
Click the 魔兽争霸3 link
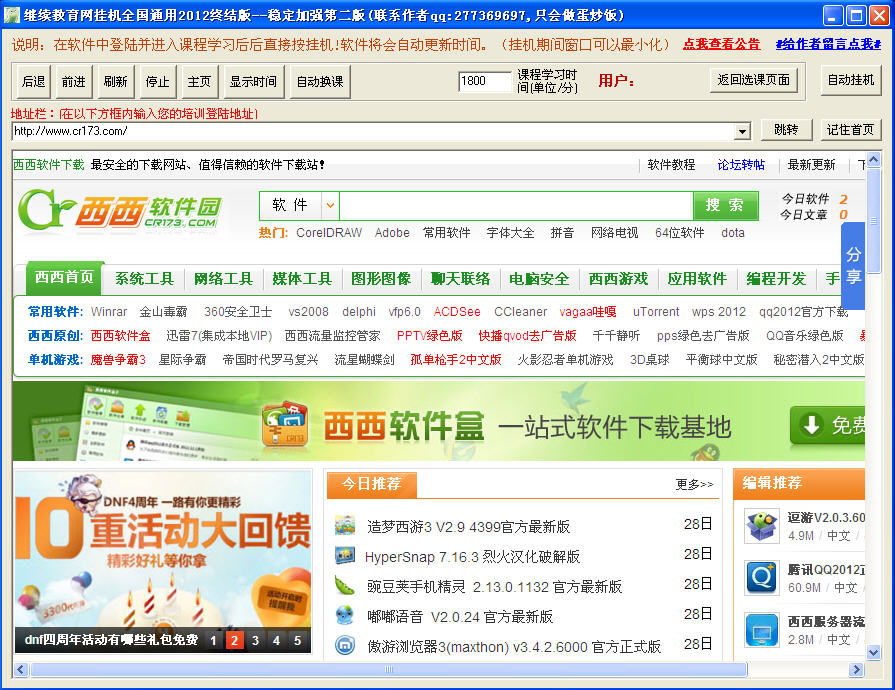(x=118, y=360)
